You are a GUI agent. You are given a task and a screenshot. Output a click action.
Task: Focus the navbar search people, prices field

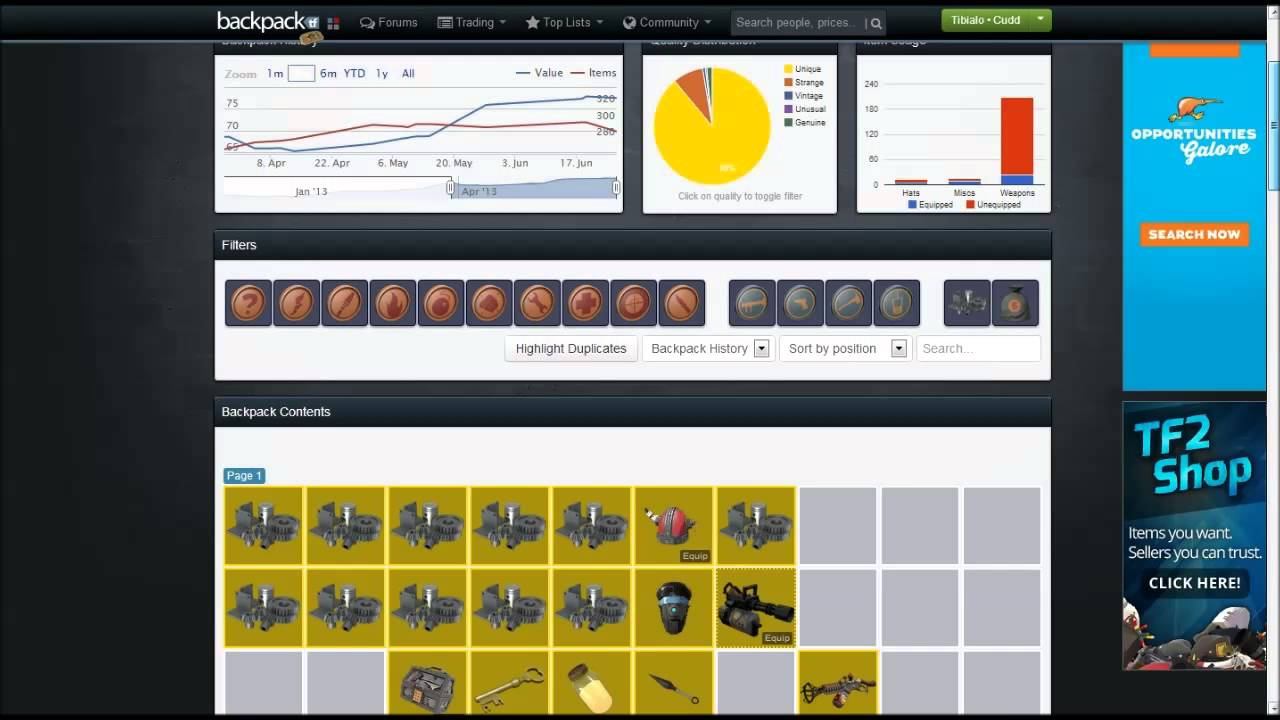coord(798,23)
